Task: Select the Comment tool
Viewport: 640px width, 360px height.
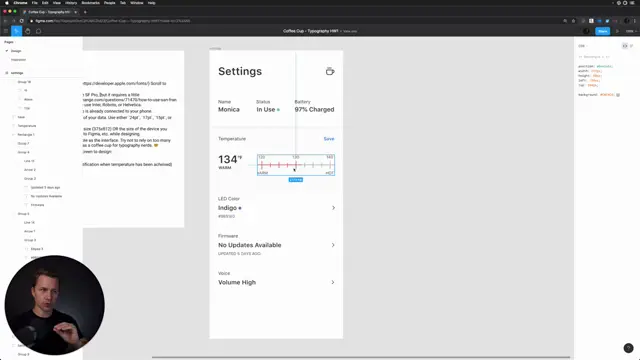Action: [38, 31]
